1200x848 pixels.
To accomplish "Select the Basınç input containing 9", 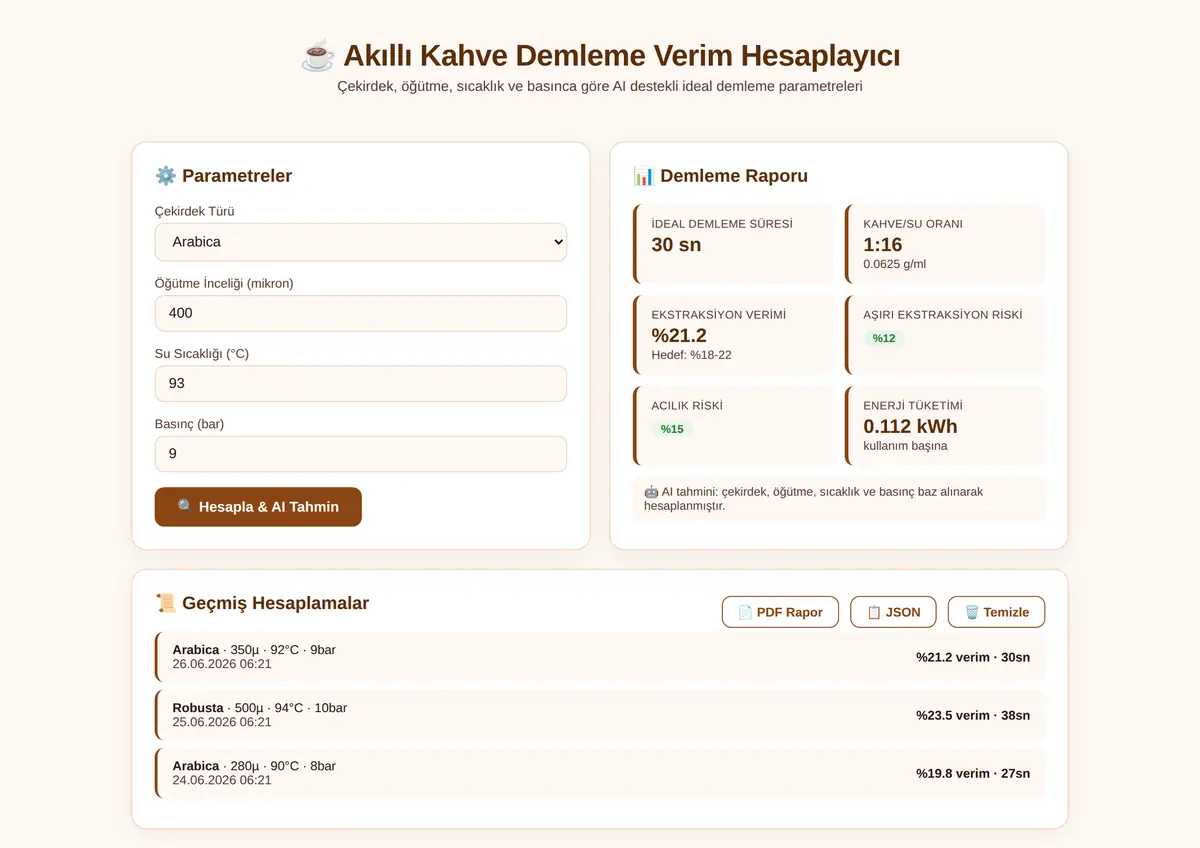I will click(x=361, y=453).
